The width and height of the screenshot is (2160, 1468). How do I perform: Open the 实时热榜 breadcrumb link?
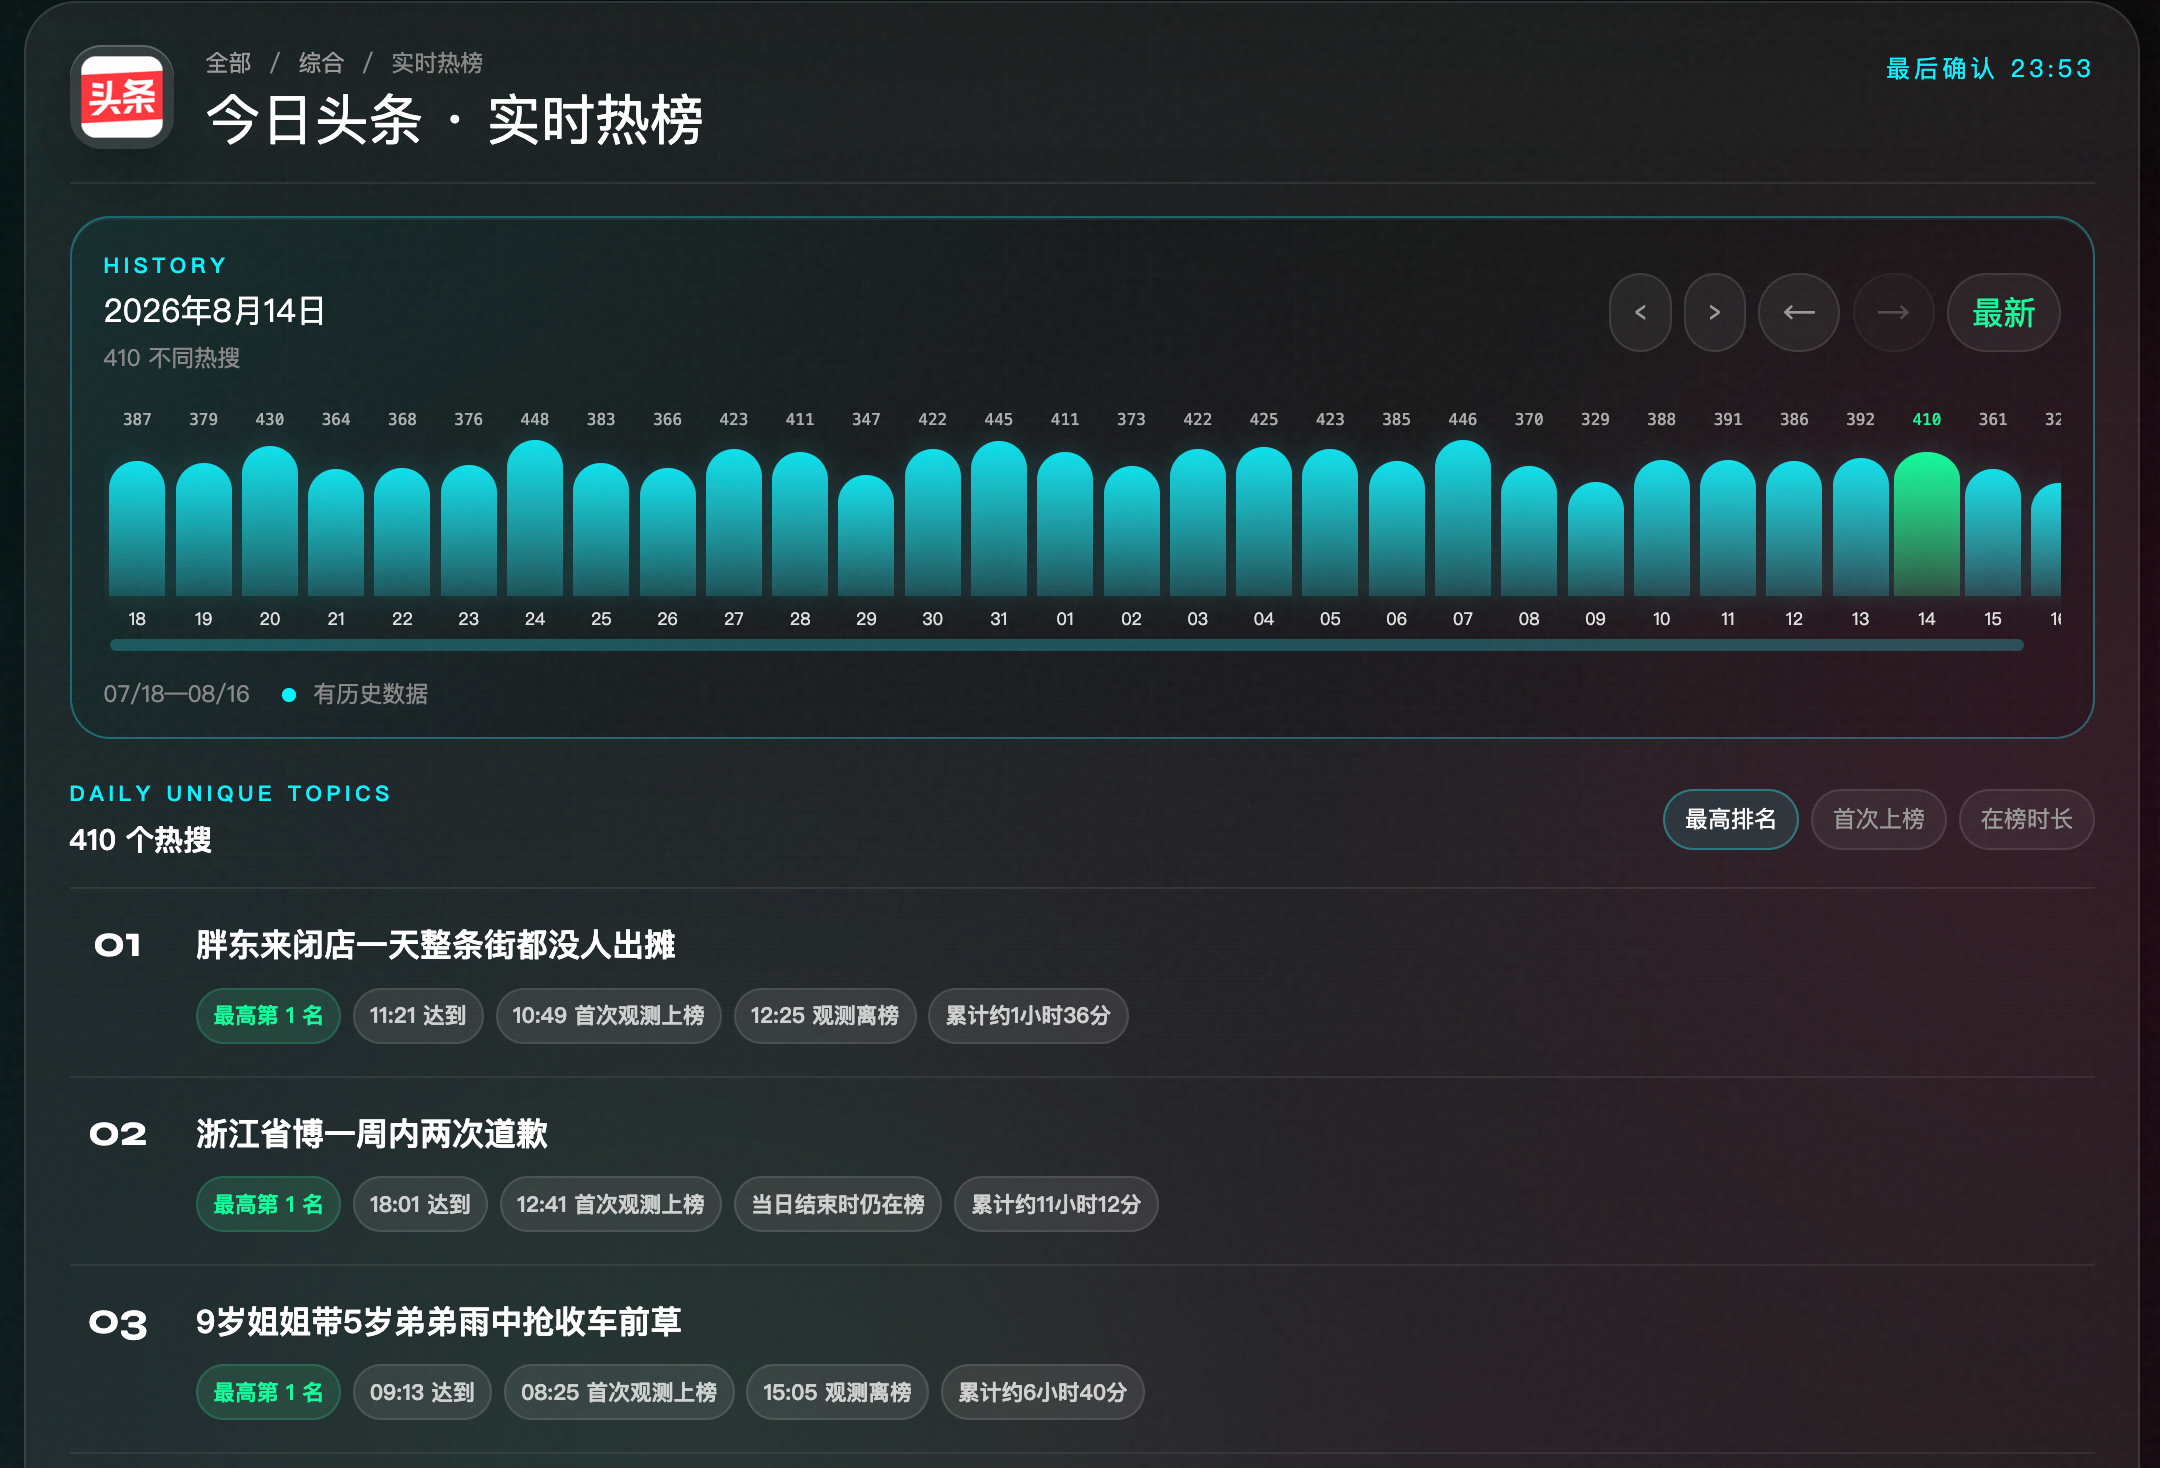(437, 63)
